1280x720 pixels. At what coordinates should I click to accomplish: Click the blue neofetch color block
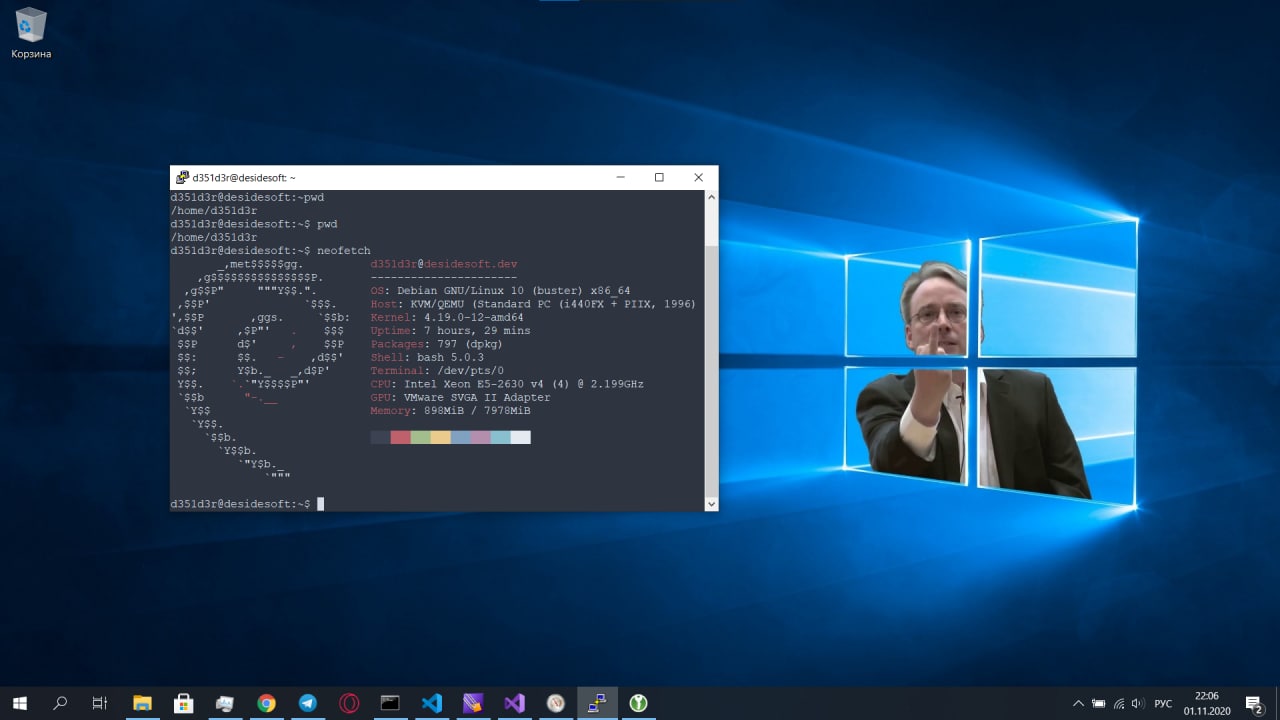460,437
